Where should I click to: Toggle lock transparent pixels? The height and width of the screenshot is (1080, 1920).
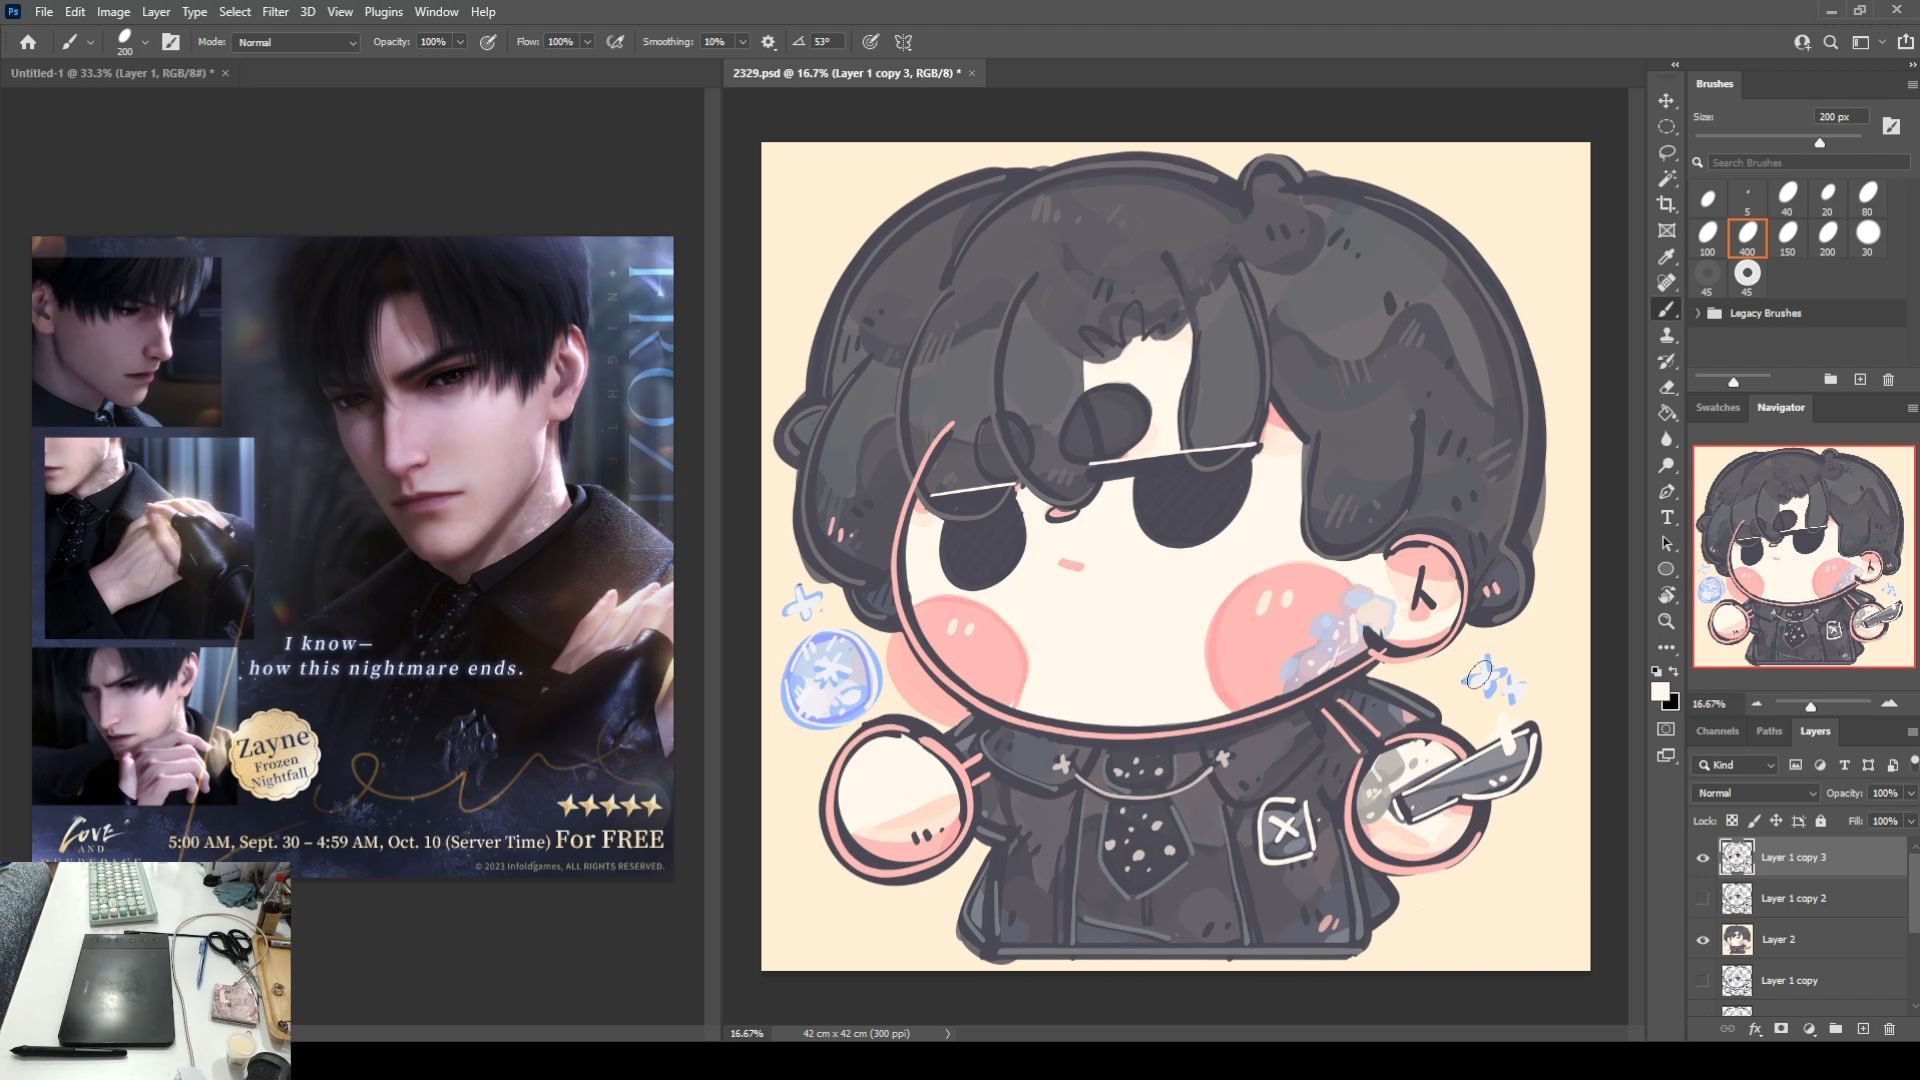click(x=1731, y=821)
